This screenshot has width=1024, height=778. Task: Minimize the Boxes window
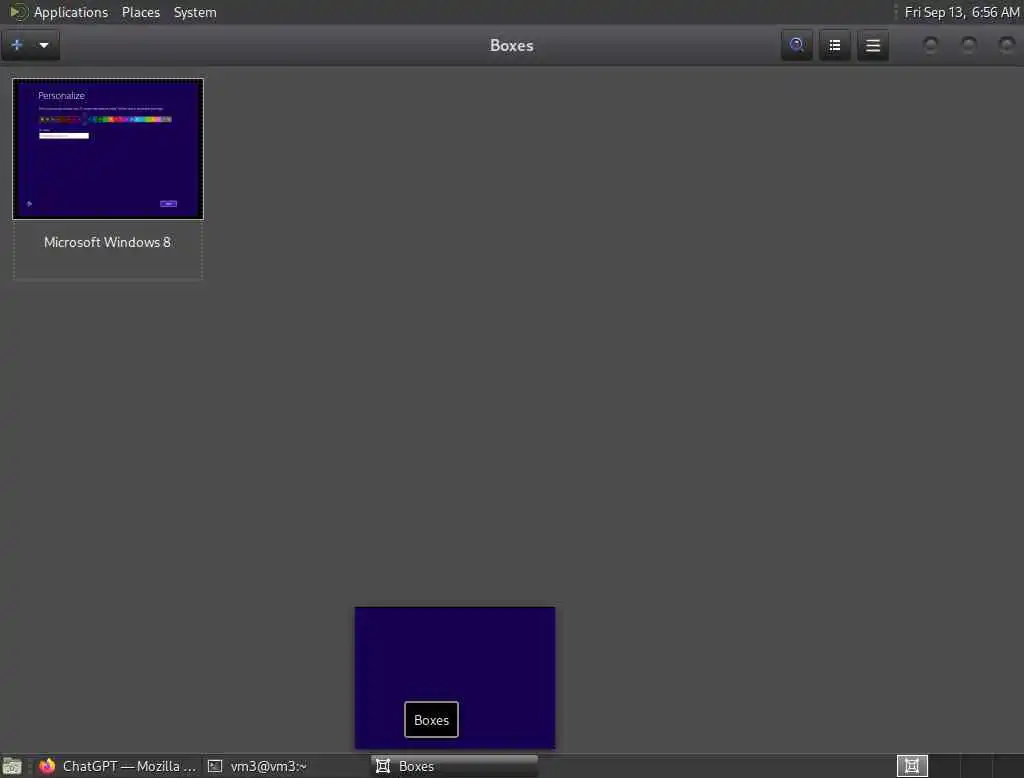coord(931,45)
